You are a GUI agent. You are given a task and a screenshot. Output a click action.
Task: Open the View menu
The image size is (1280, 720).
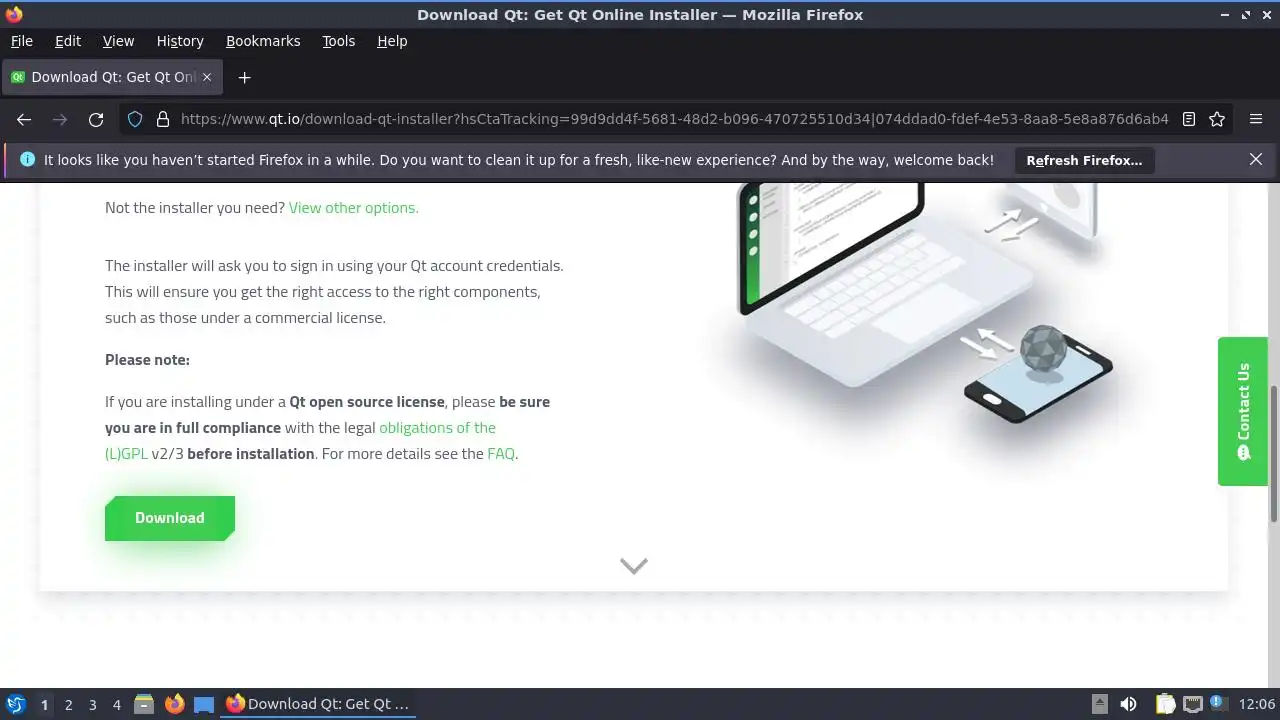click(x=118, y=41)
